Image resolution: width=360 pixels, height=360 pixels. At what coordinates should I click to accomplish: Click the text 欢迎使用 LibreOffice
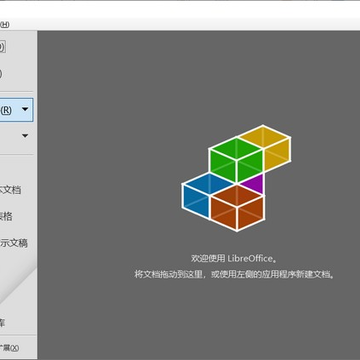click(x=234, y=258)
